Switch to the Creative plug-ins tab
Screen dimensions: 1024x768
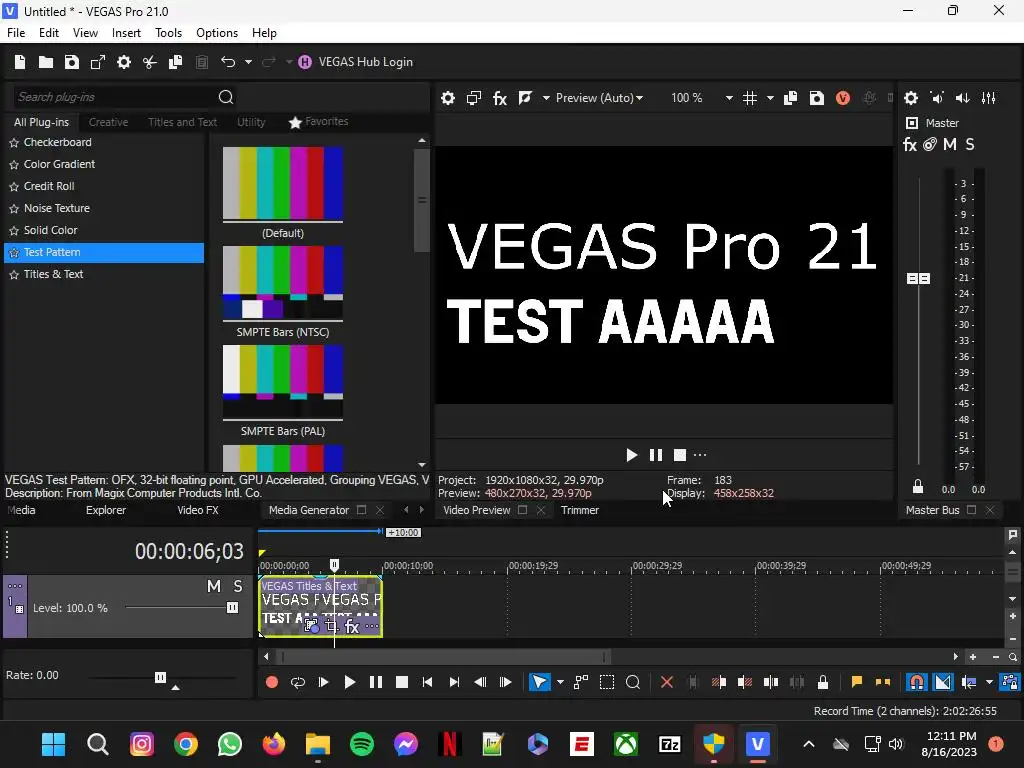(108, 122)
